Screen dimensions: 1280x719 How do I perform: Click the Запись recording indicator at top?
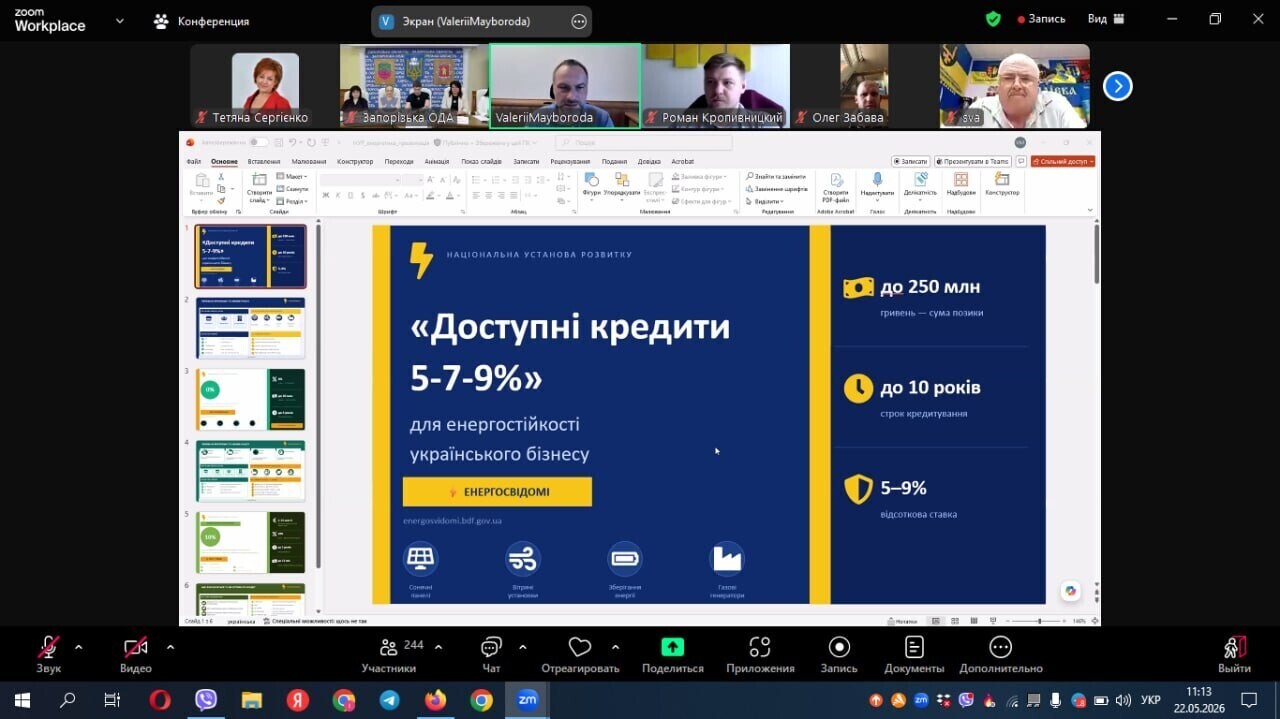(x=1041, y=19)
